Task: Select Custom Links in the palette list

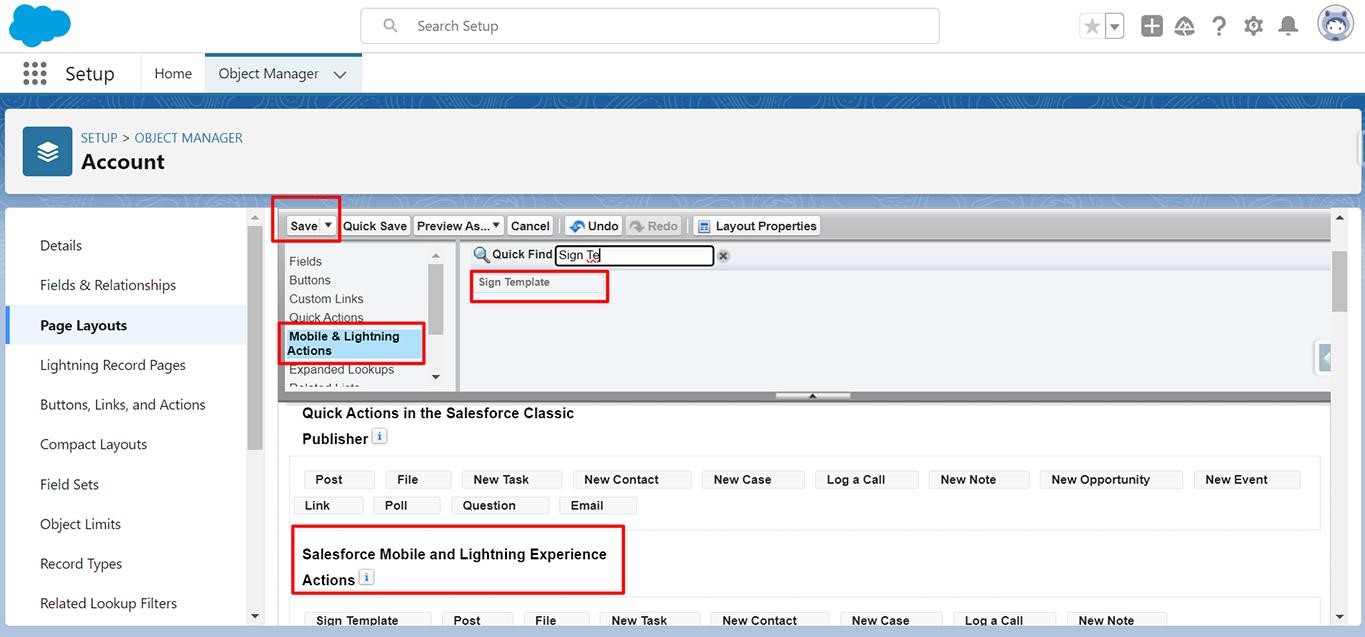Action: pyautogui.click(x=326, y=299)
